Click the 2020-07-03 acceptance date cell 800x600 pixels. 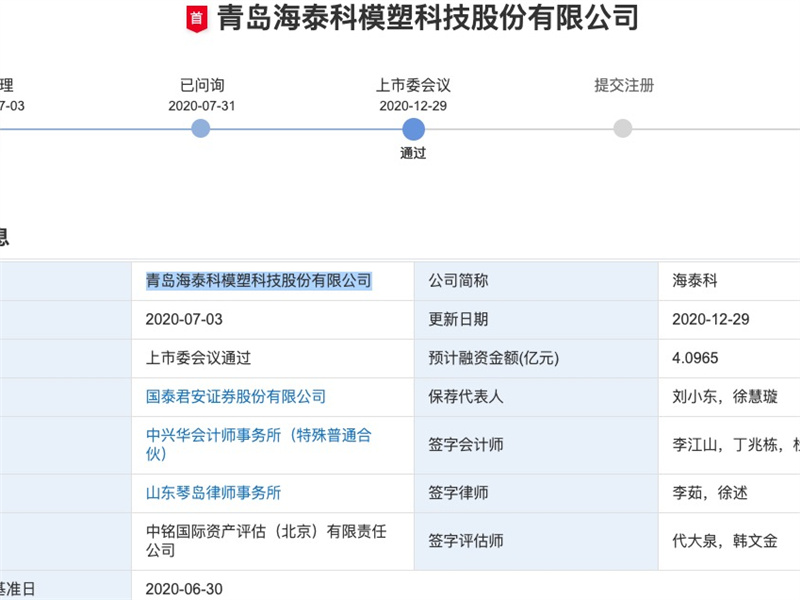click(x=272, y=319)
